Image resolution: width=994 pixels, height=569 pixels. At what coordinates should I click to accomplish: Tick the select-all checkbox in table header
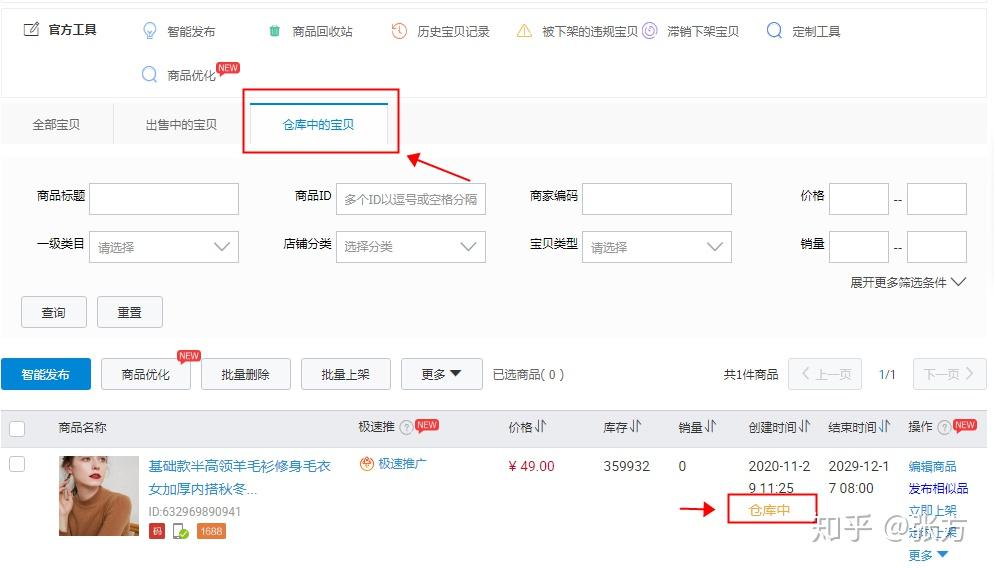point(17,428)
